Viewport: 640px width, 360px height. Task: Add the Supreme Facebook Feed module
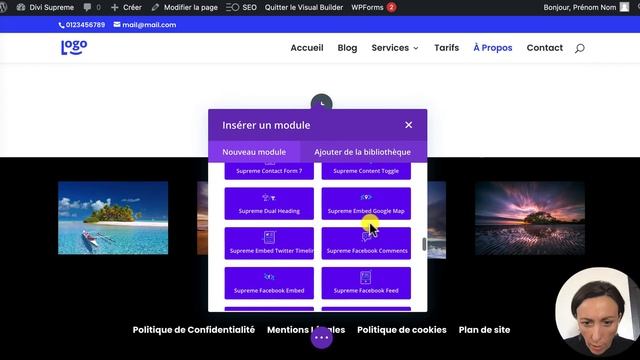pyautogui.click(x=366, y=283)
